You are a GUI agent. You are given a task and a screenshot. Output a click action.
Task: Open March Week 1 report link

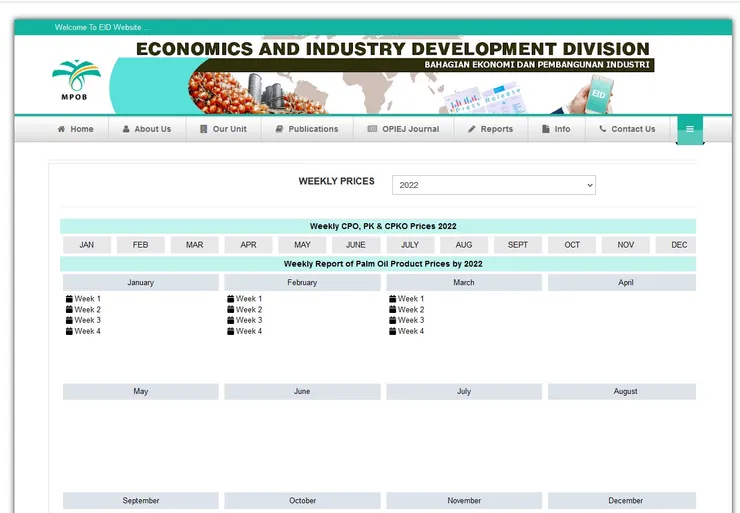point(411,299)
